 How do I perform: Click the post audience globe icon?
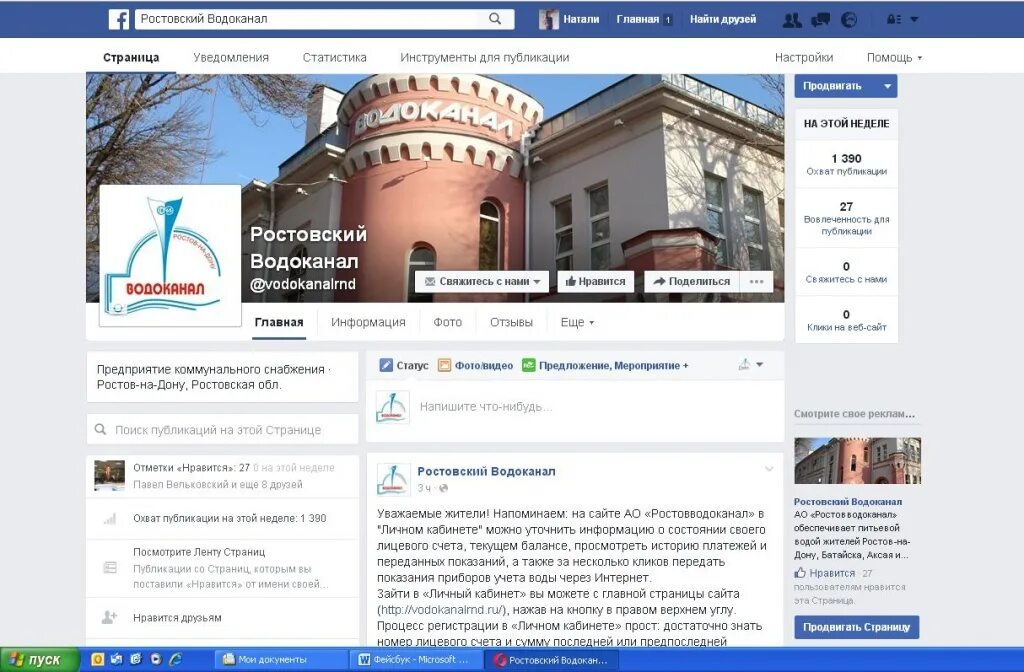[x=443, y=488]
